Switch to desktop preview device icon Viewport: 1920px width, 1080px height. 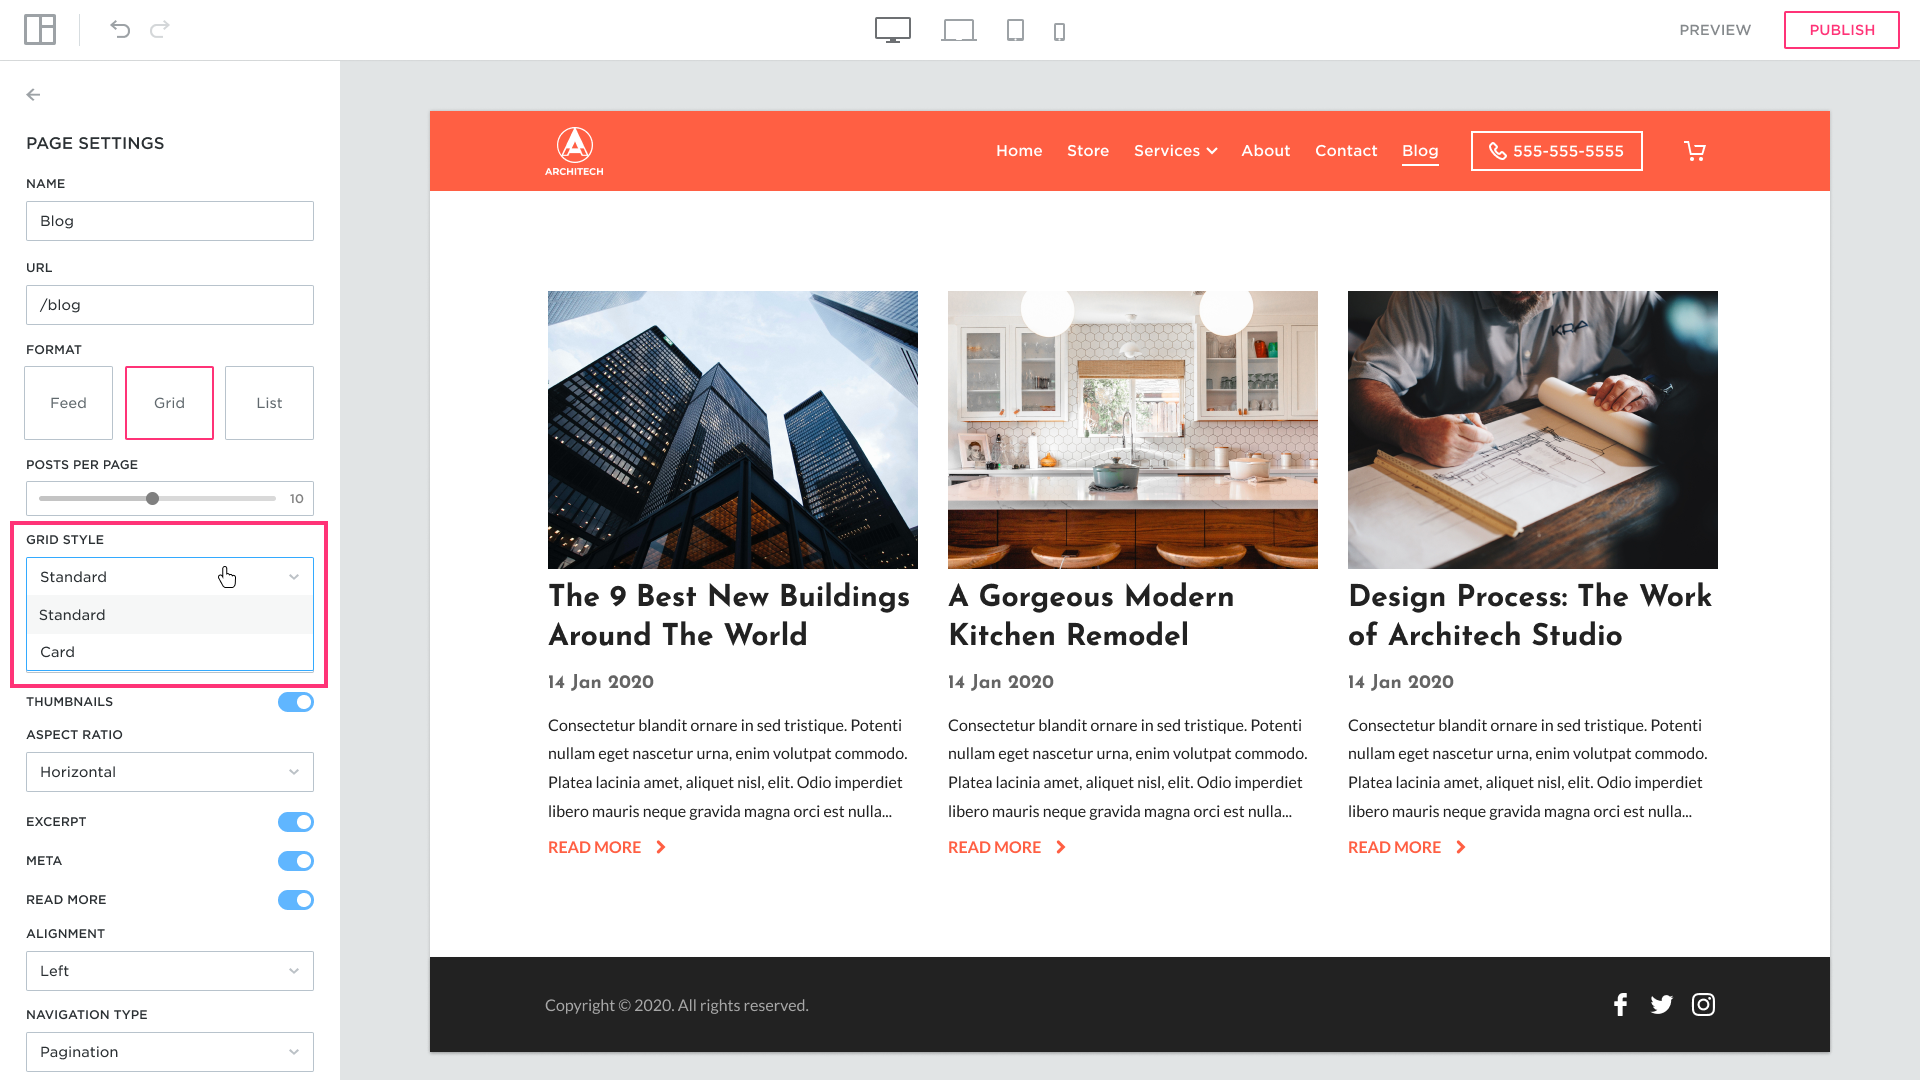click(892, 30)
